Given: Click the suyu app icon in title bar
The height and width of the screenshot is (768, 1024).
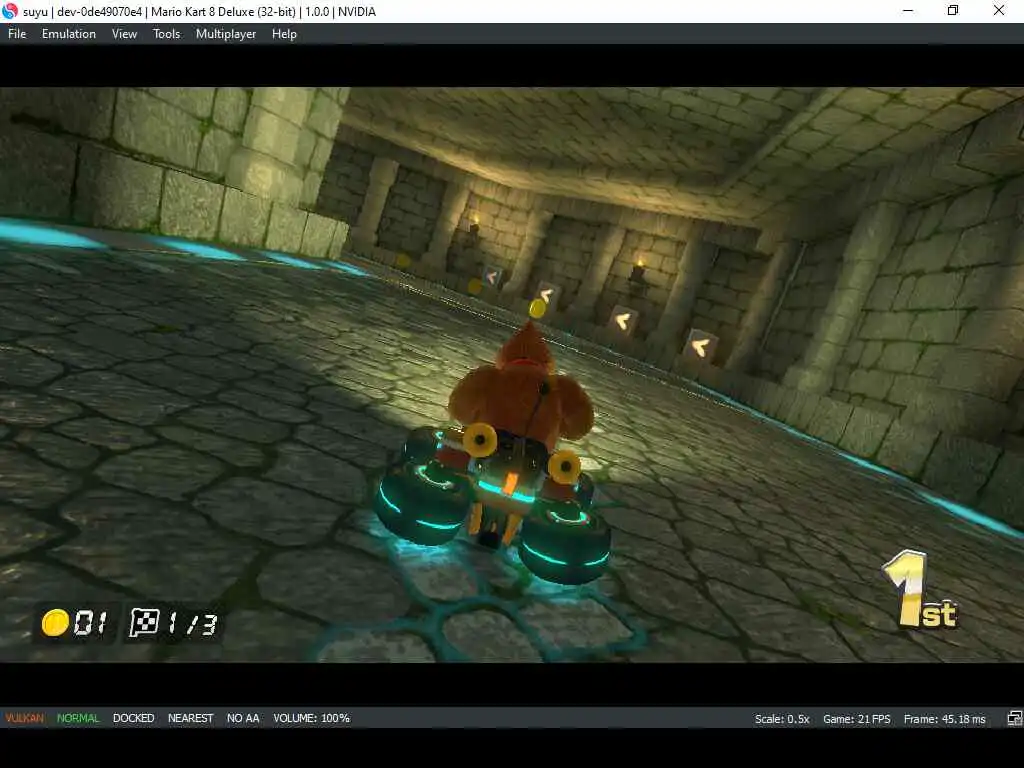Looking at the screenshot, I should click(x=10, y=11).
